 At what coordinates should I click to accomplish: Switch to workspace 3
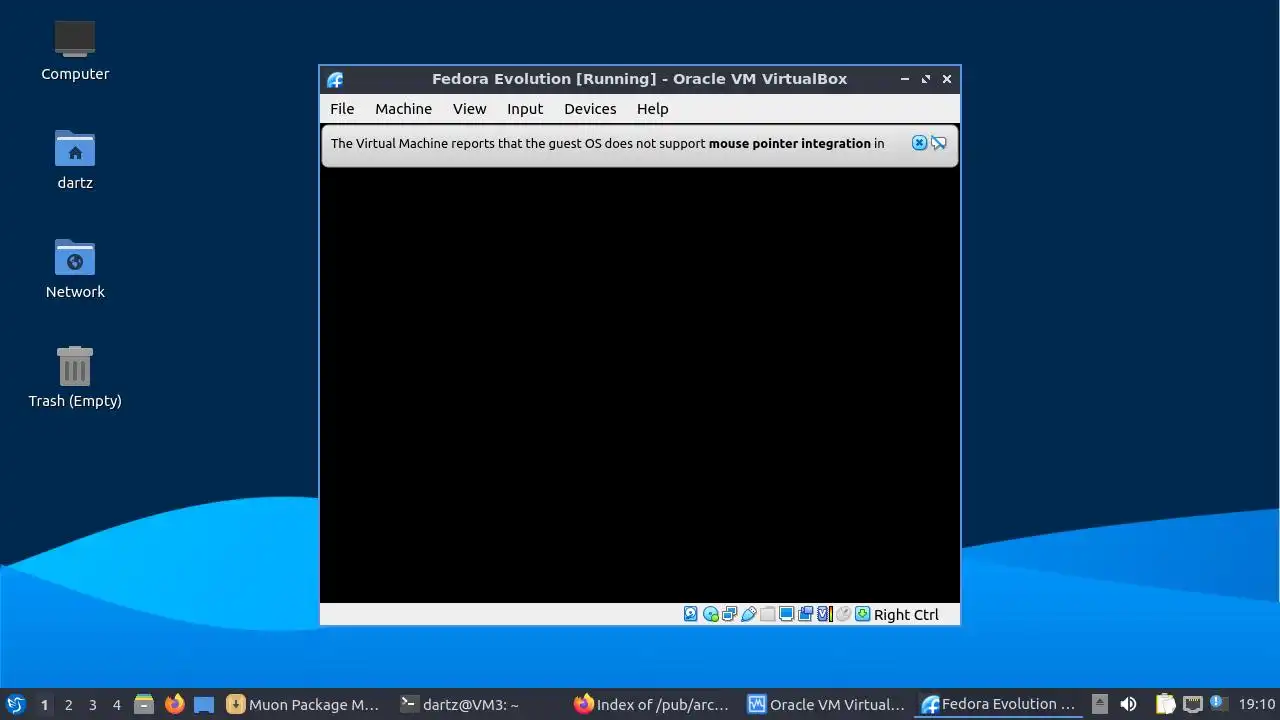click(x=92, y=705)
